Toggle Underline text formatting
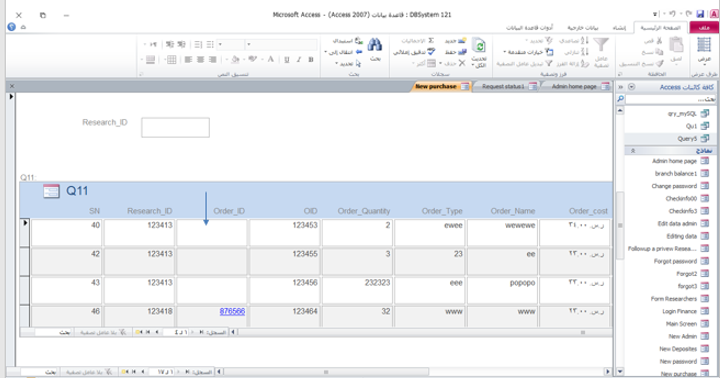Image resolution: width=720 pixels, height=378 pixels. pos(287,59)
